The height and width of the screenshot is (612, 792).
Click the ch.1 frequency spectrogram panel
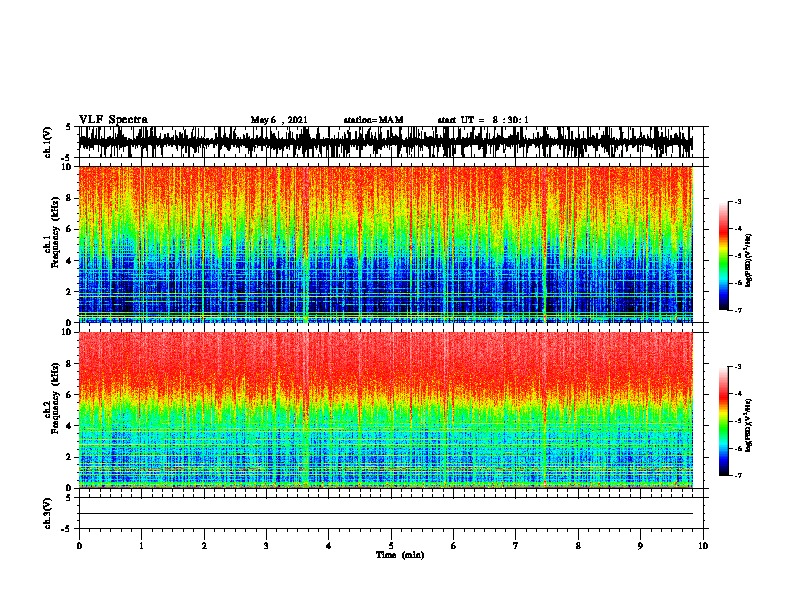(386, 244)
